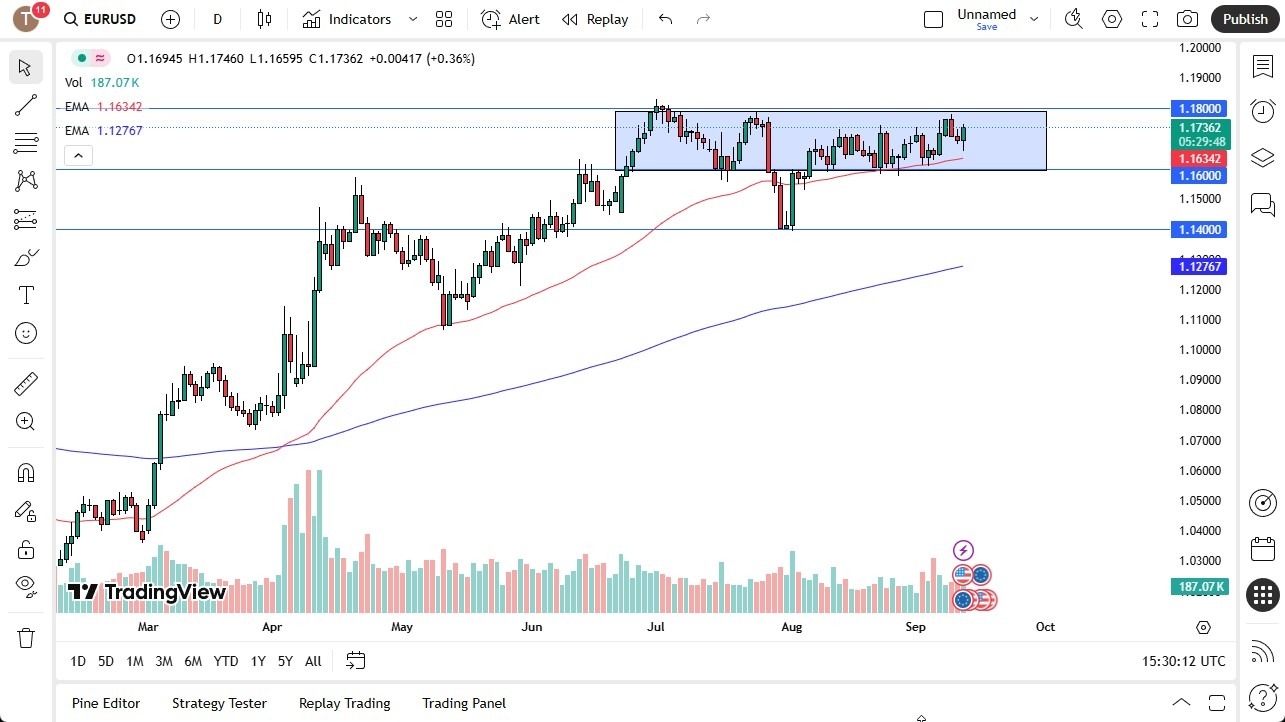Open chart settings with the gear icon
Viewport: 1285px width, 722px height.
(1111, 18)
